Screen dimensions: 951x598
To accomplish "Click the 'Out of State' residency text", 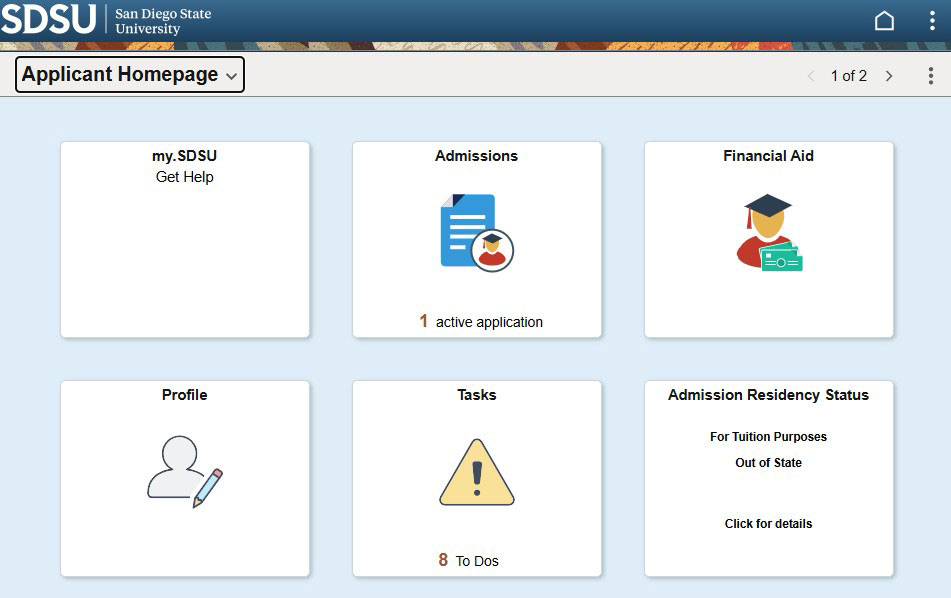I will tap(768, 463).
